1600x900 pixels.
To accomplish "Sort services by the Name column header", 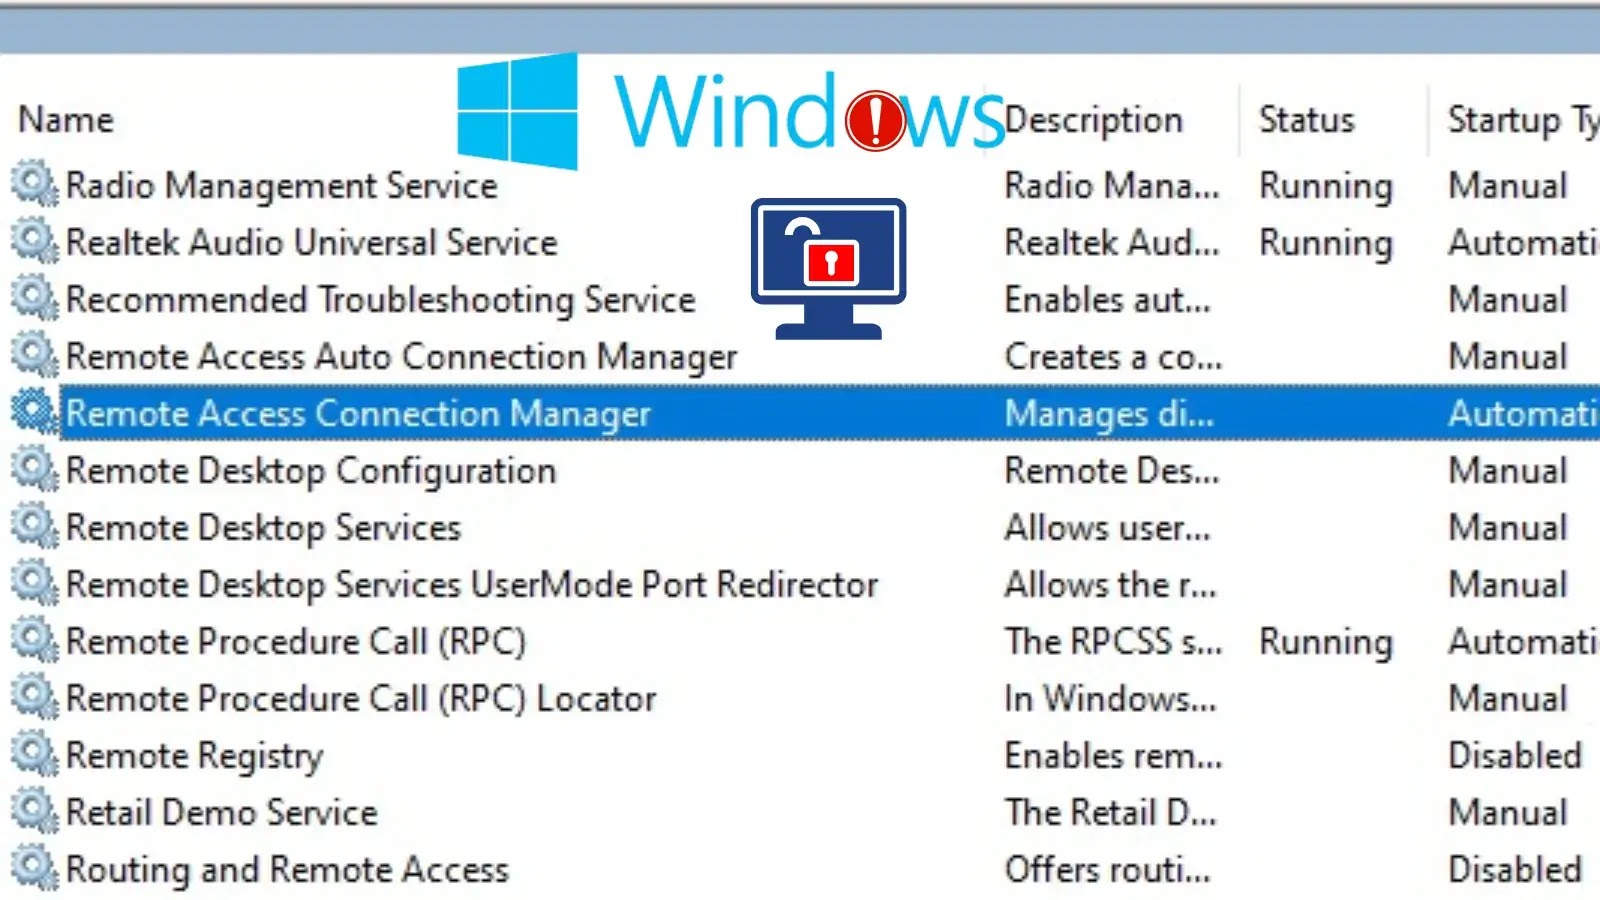I will pyautogui.click(x=66, y=118).
